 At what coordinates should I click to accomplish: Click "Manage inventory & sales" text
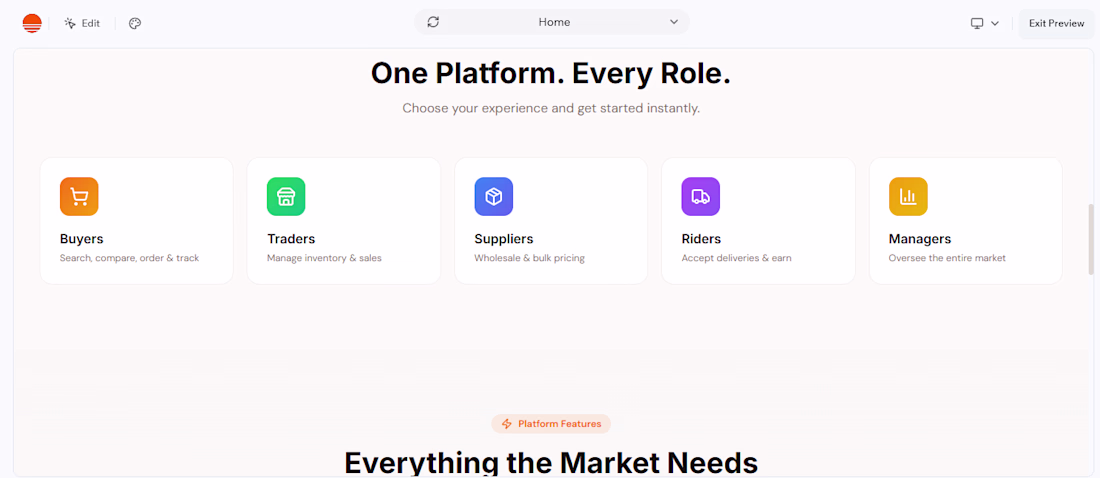pos(324,258)
